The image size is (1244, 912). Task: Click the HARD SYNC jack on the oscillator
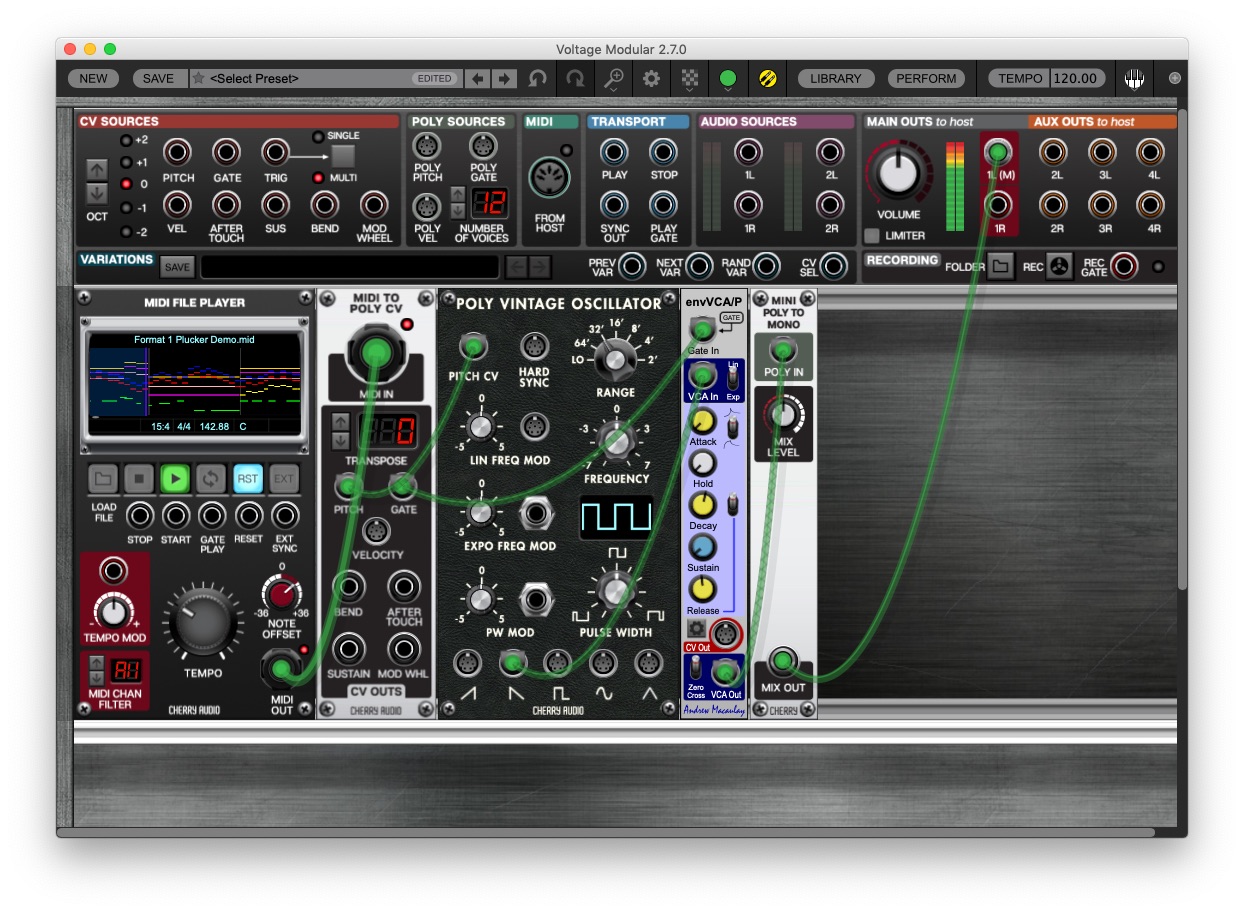[534, 347]
